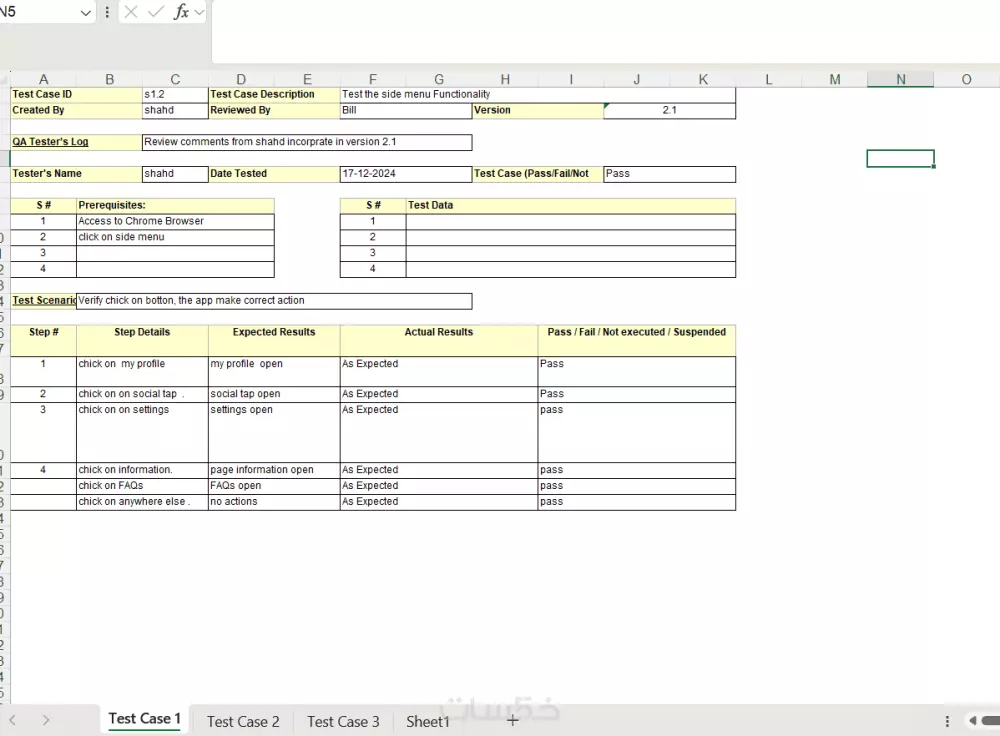Select column K header
Screen dimensions: 1000x736
point(703,79)
